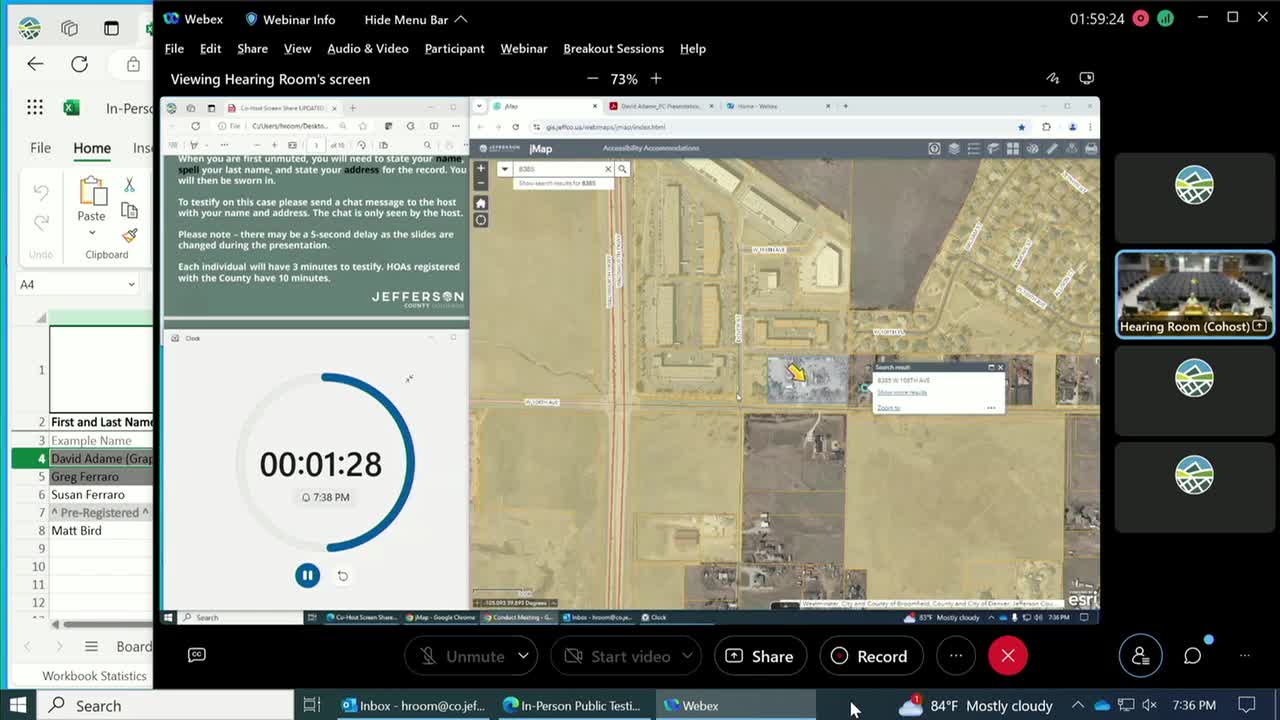
Task: Click the Record button
Action: (869, 656)
